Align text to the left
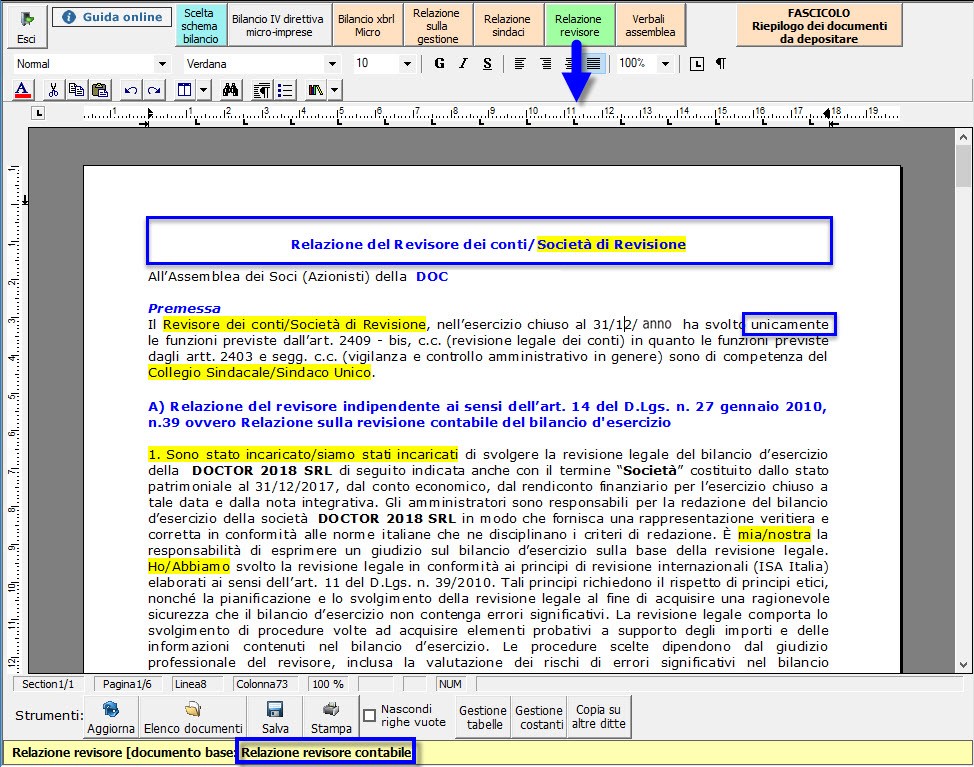 [520, 63]
